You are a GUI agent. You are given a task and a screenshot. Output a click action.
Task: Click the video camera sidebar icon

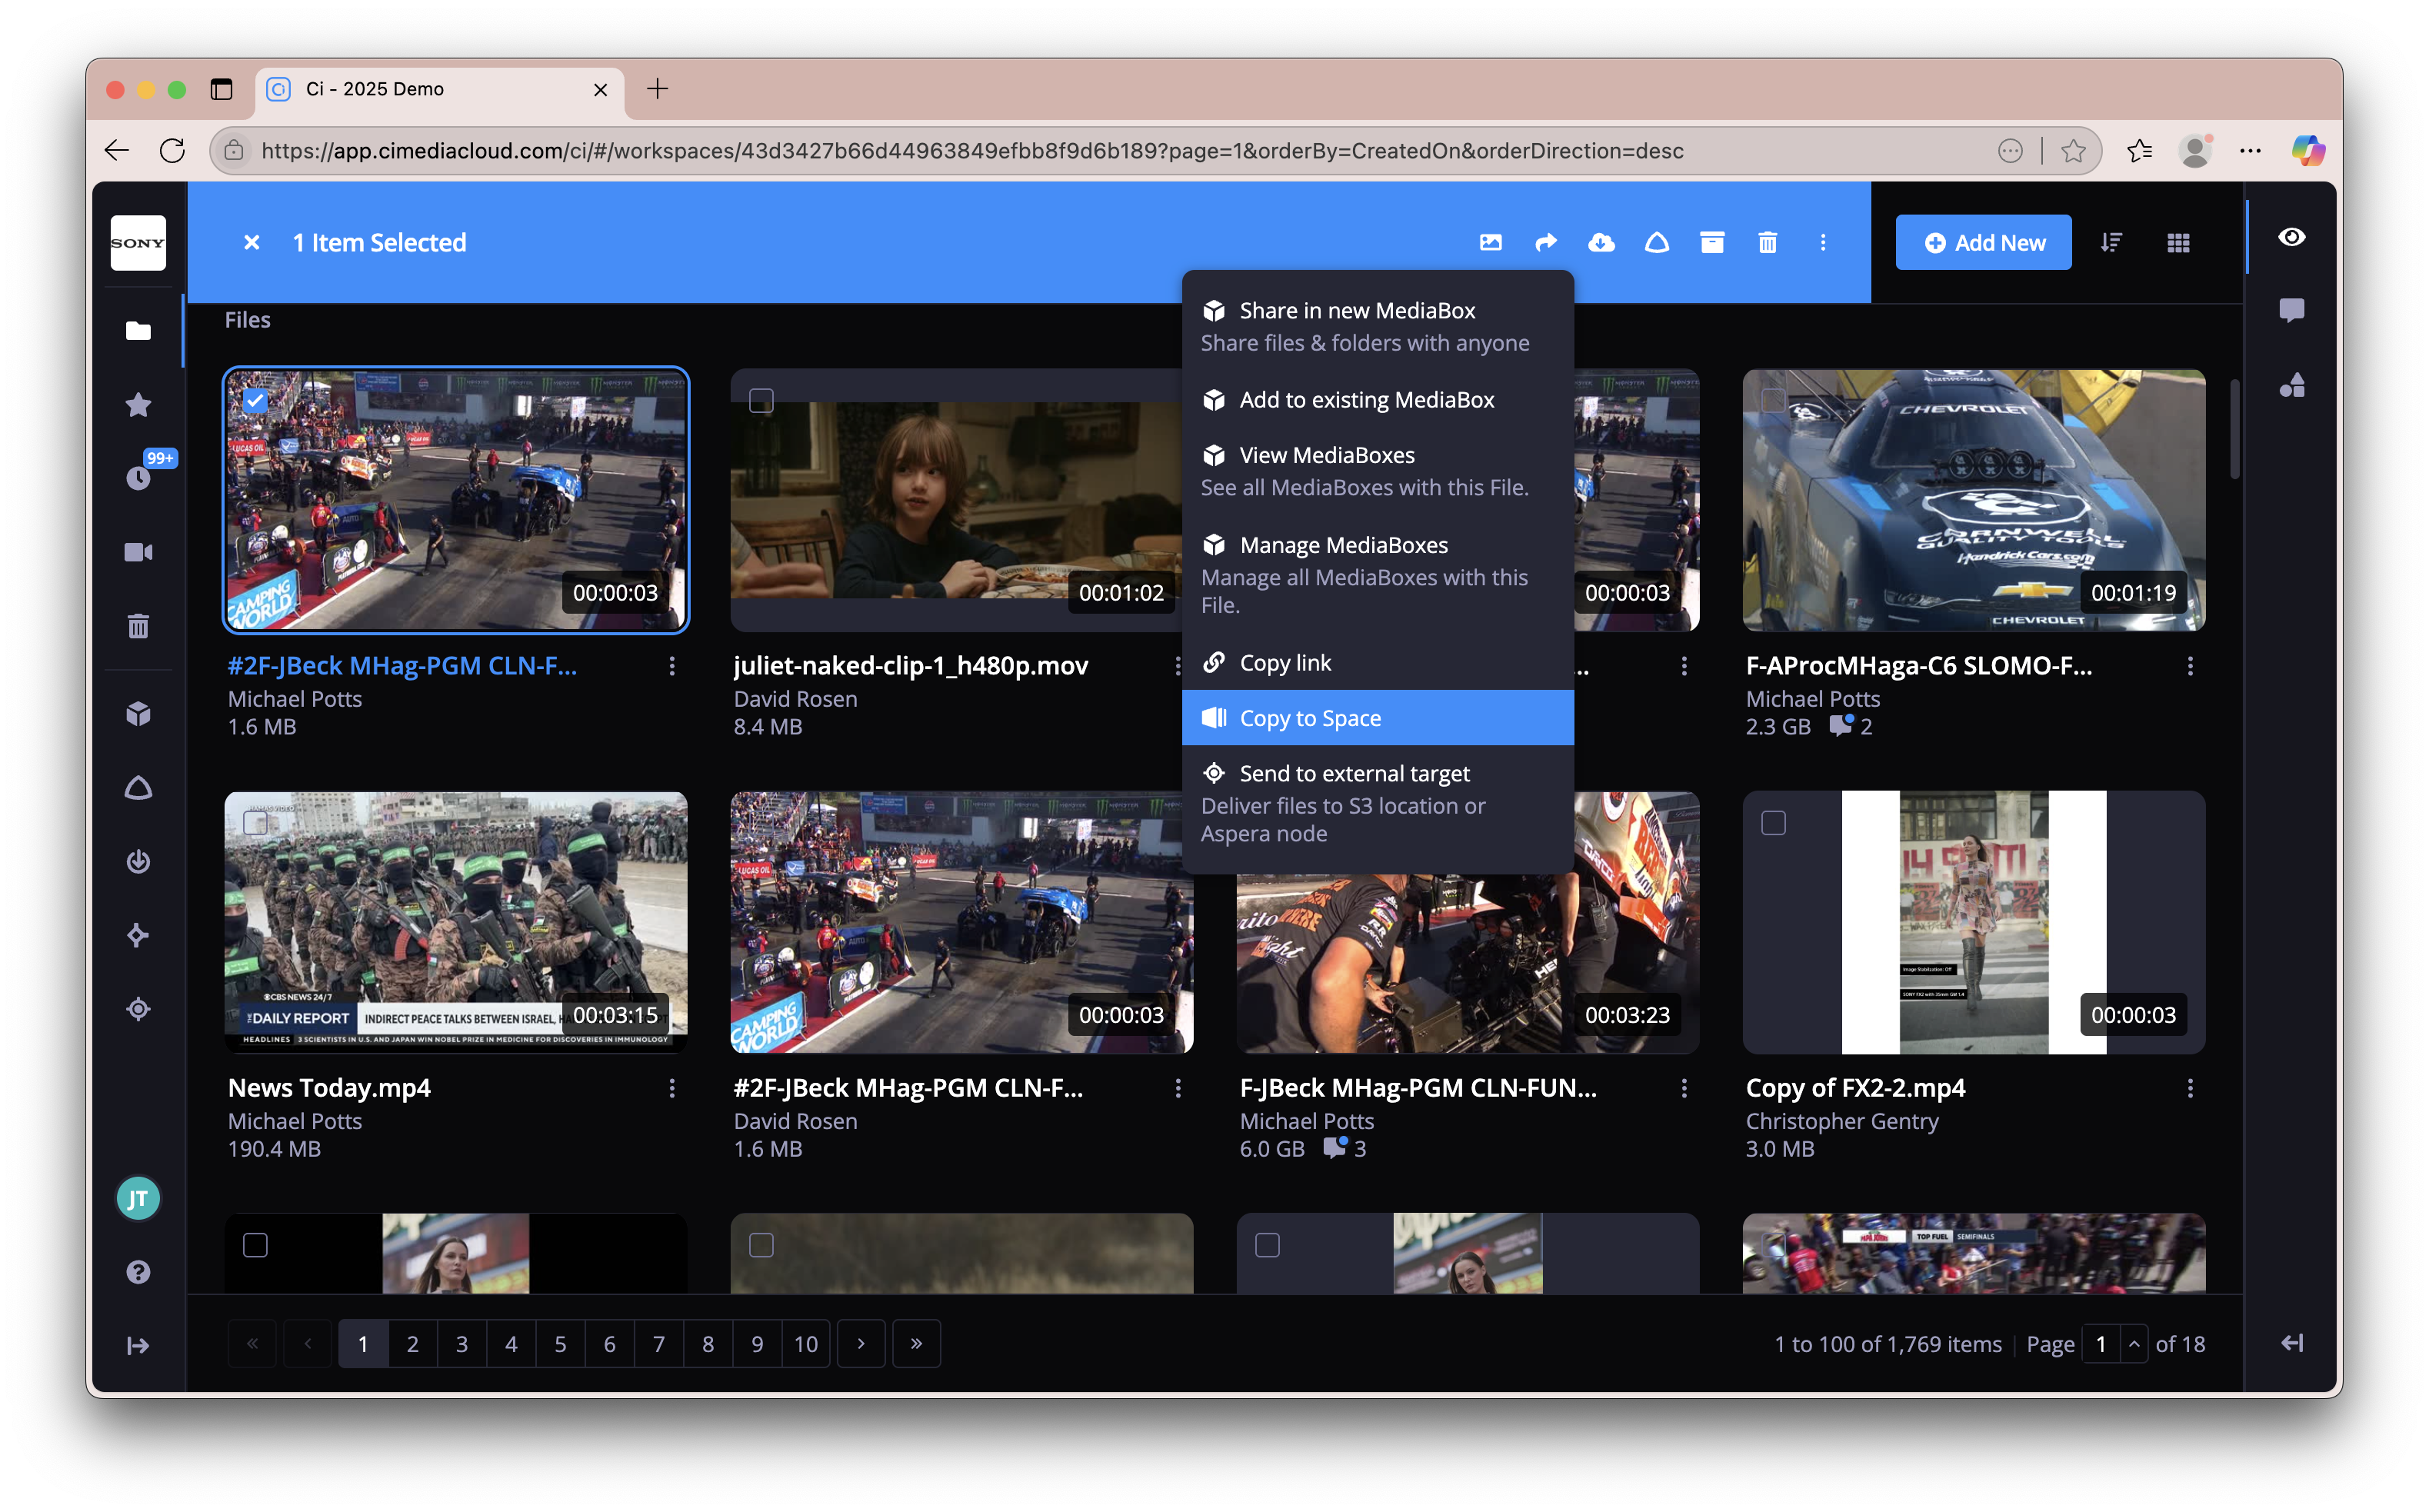[138, 552]
